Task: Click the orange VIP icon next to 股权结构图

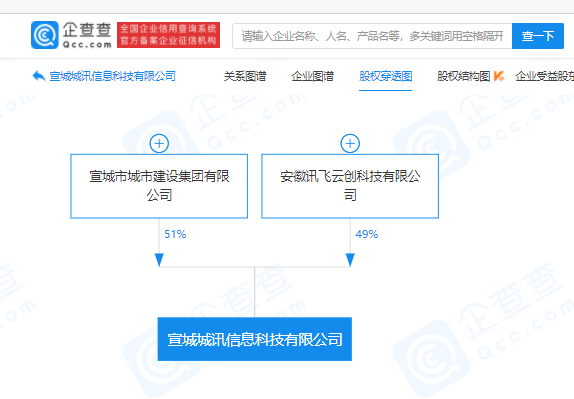Action: click(x=499, y=76)
